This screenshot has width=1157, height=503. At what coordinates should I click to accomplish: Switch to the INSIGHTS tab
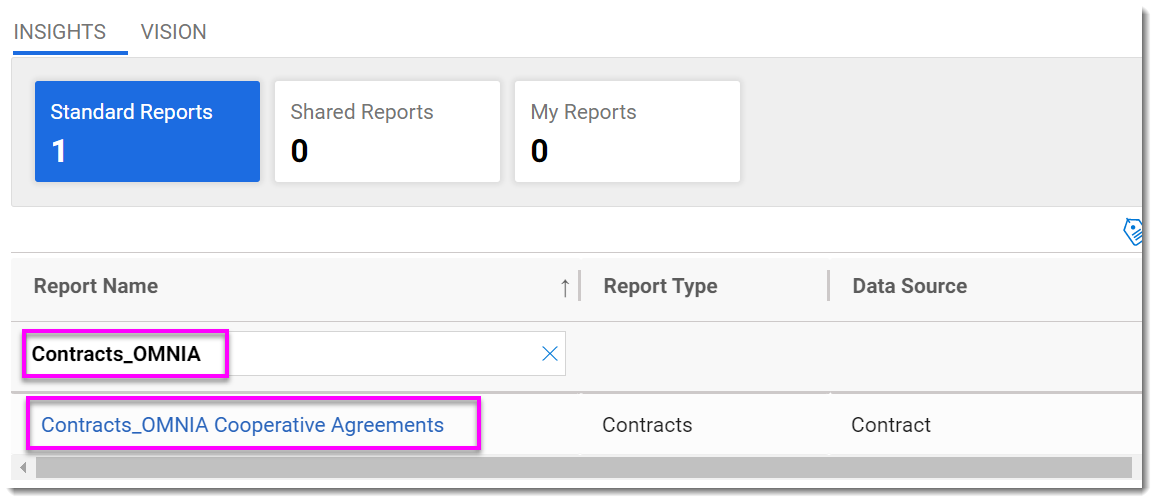pos(60,32)
